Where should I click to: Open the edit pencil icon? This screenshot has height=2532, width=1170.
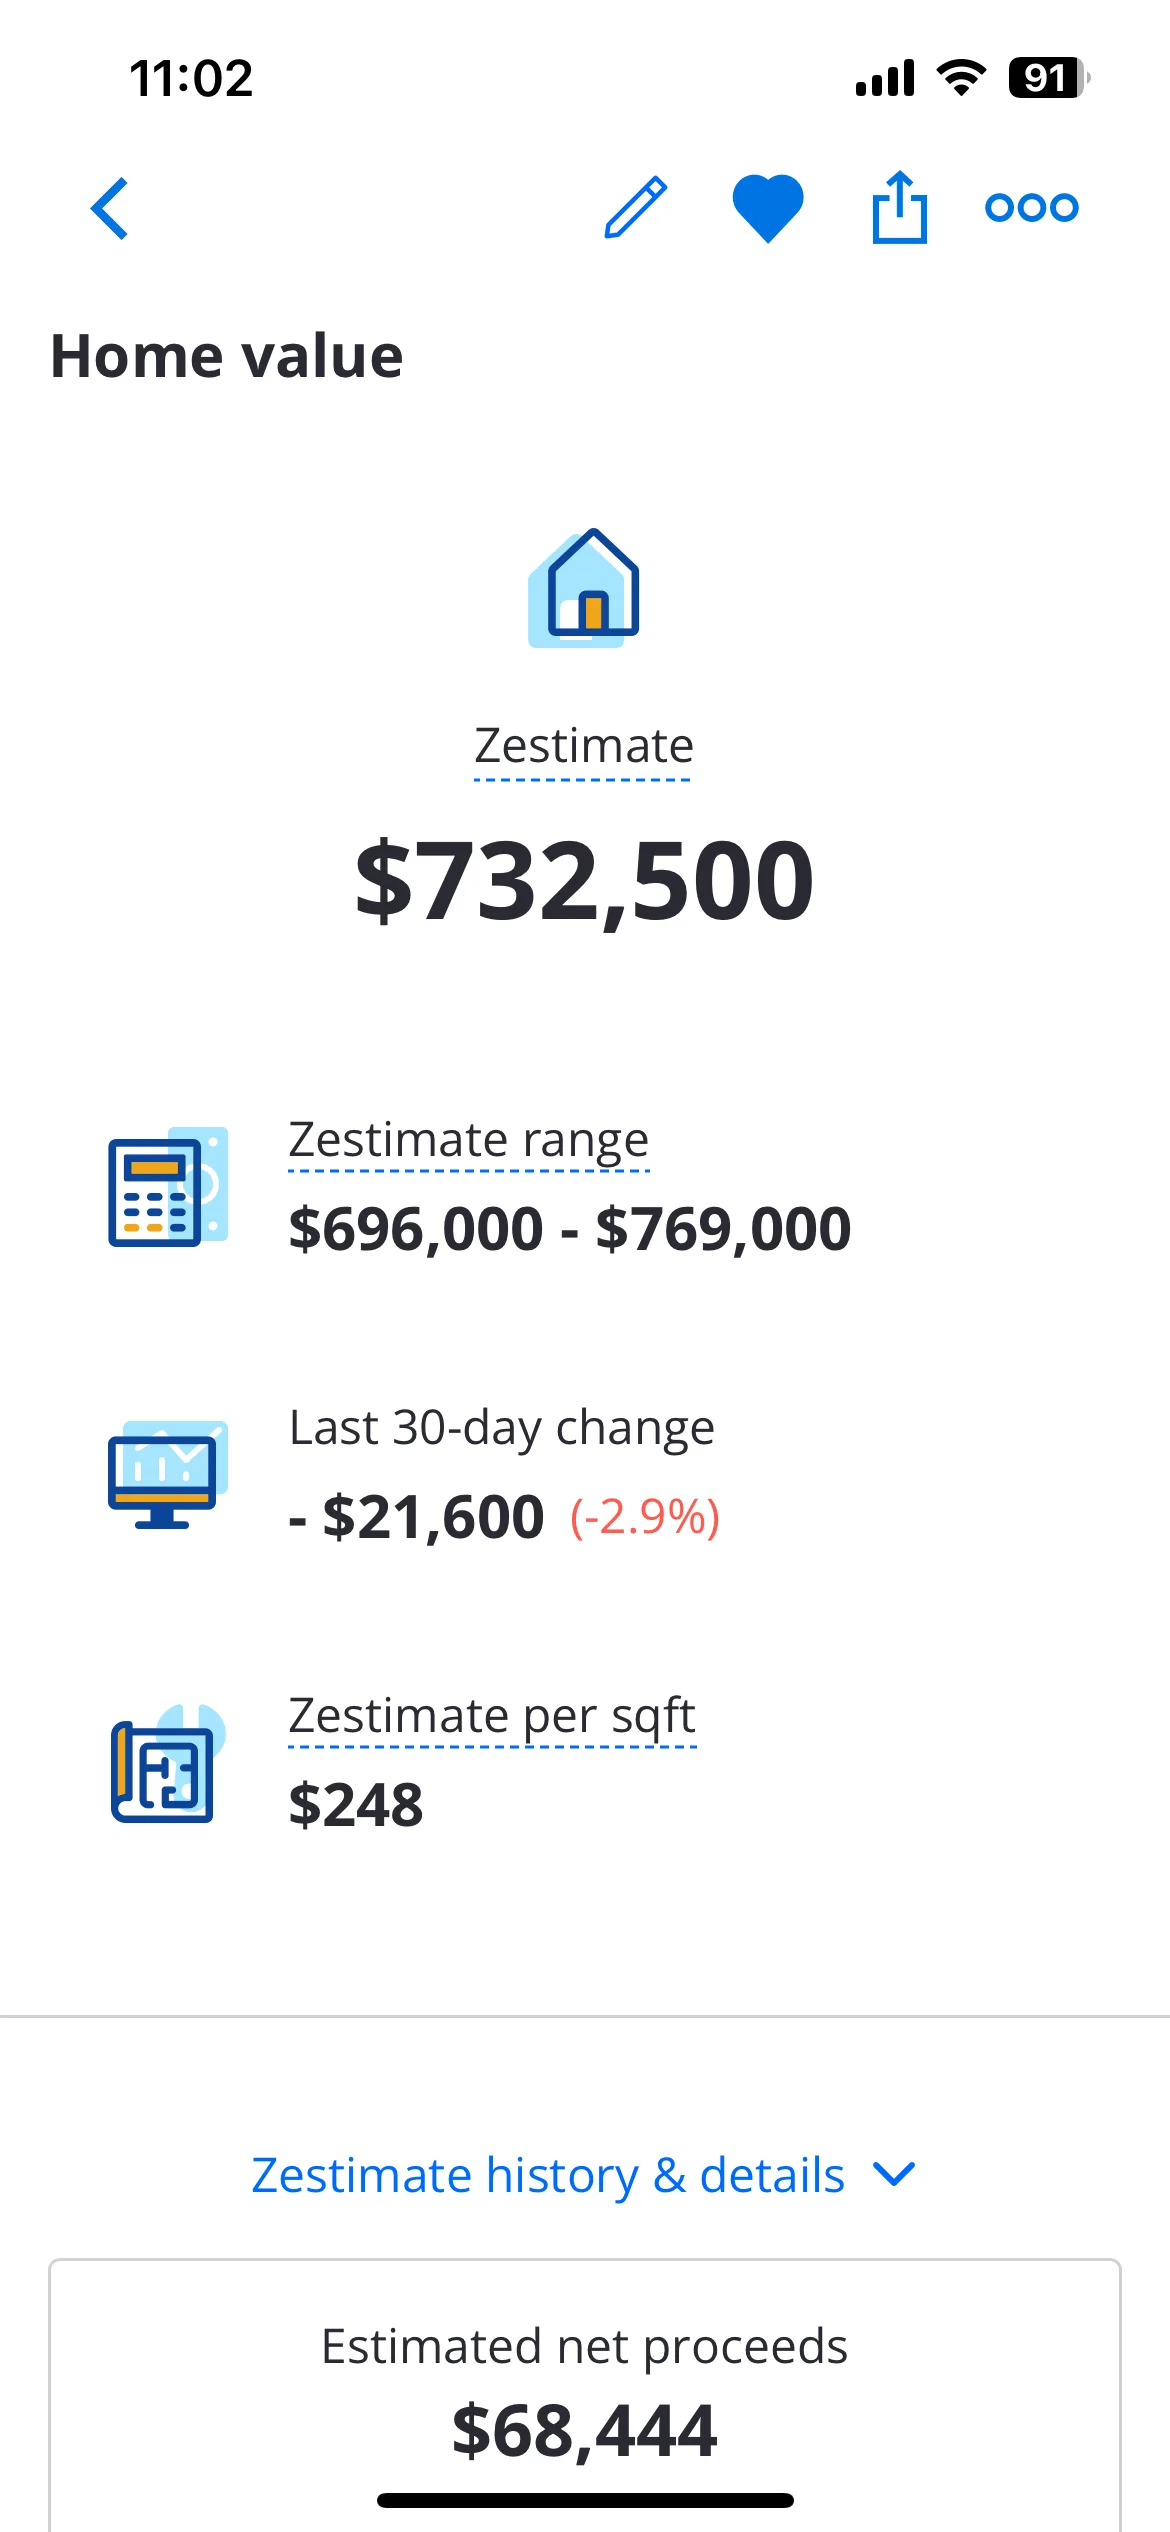(636, 207)
